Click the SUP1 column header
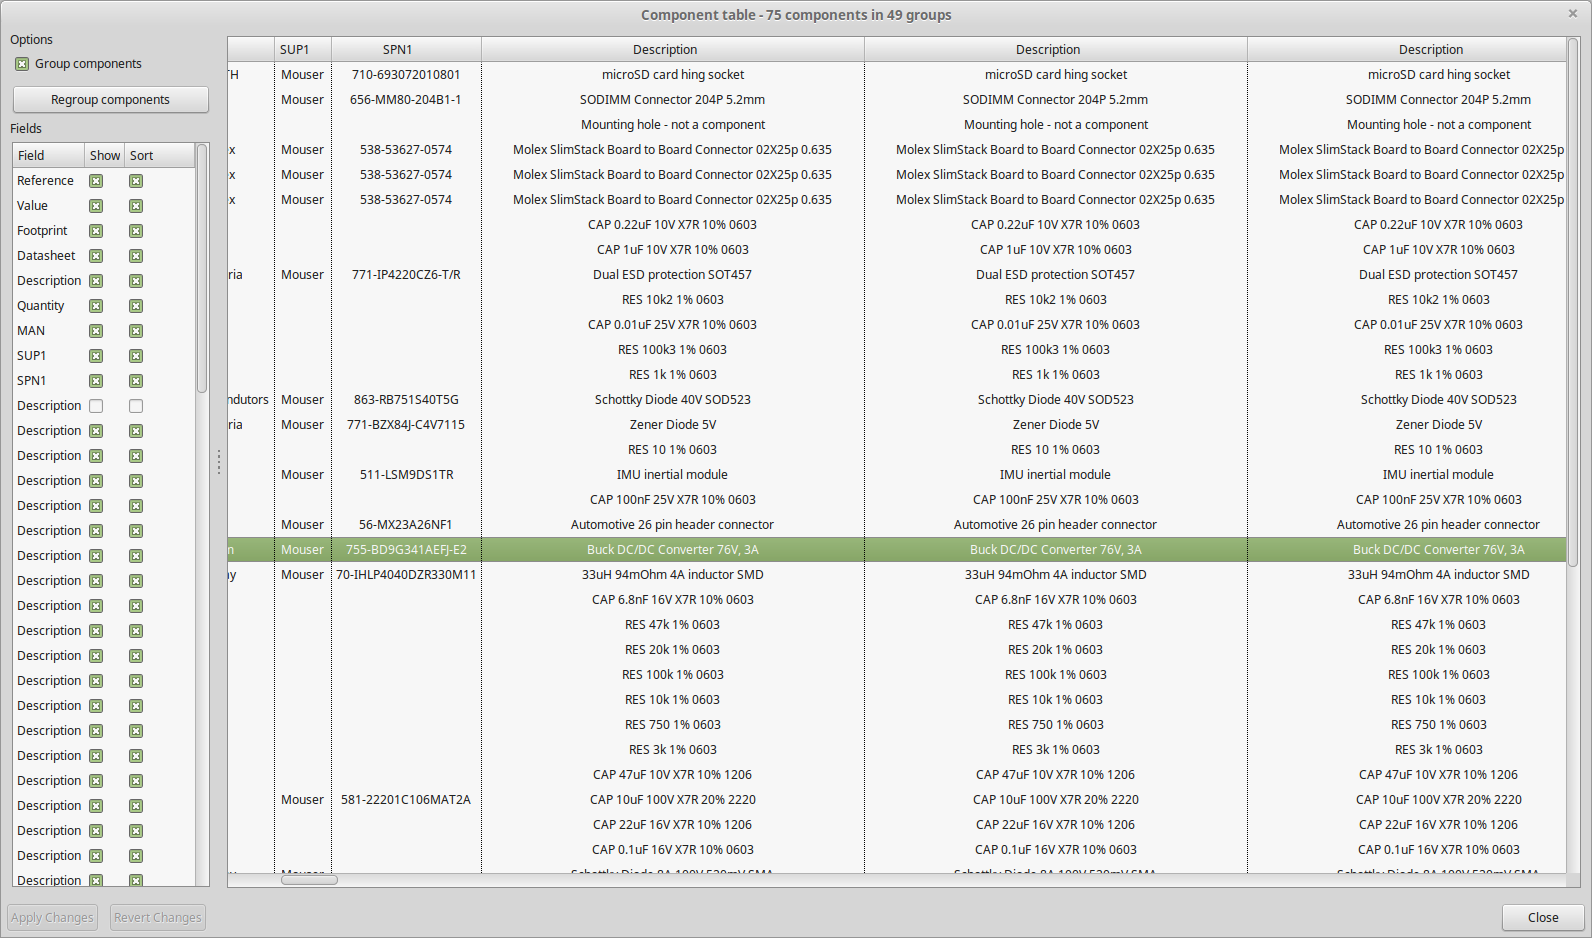Image resolution: width=1592 pixels, height=938 pixels. point(302,49)
